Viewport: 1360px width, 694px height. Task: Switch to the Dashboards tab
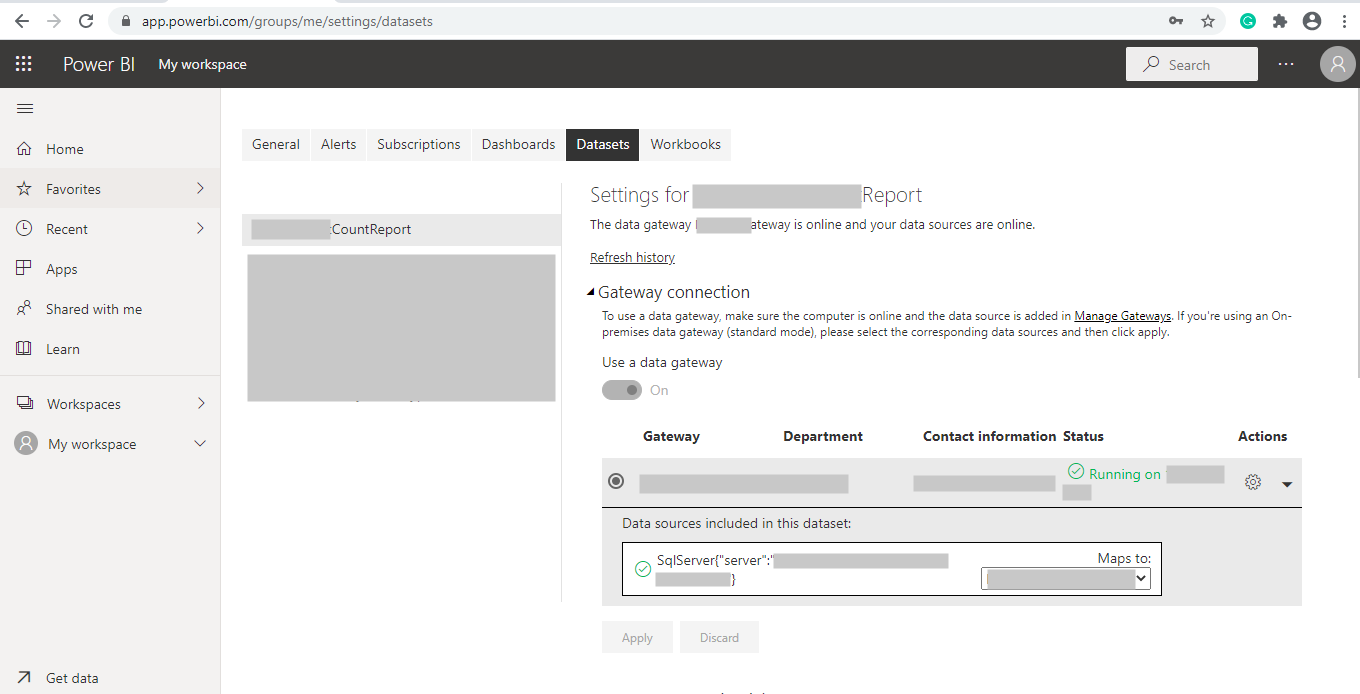click(518, 144)
